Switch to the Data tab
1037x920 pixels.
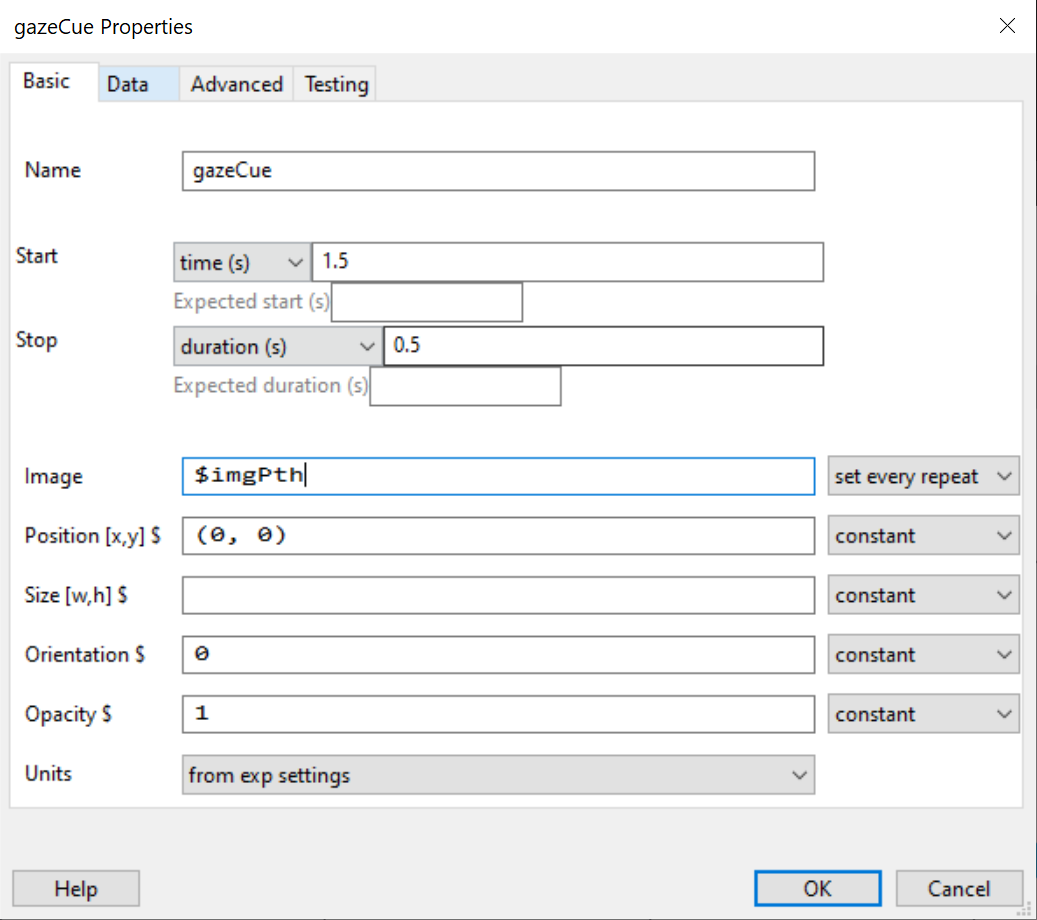click(128, 84)
